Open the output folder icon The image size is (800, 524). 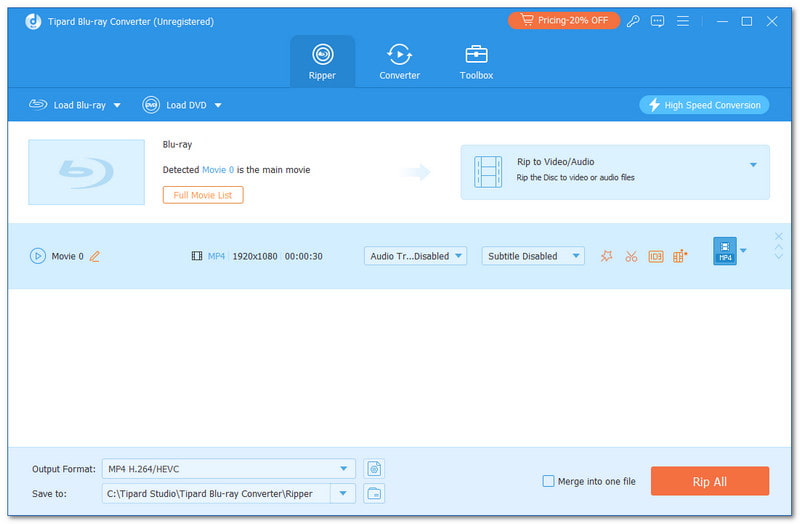pos(374,494)
